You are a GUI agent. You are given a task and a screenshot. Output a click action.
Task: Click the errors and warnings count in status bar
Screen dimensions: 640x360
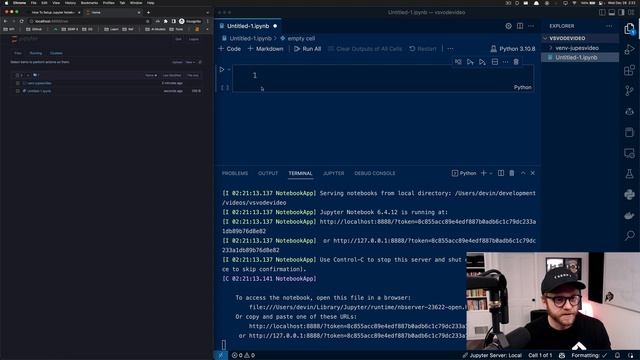[x=243, y=356]
